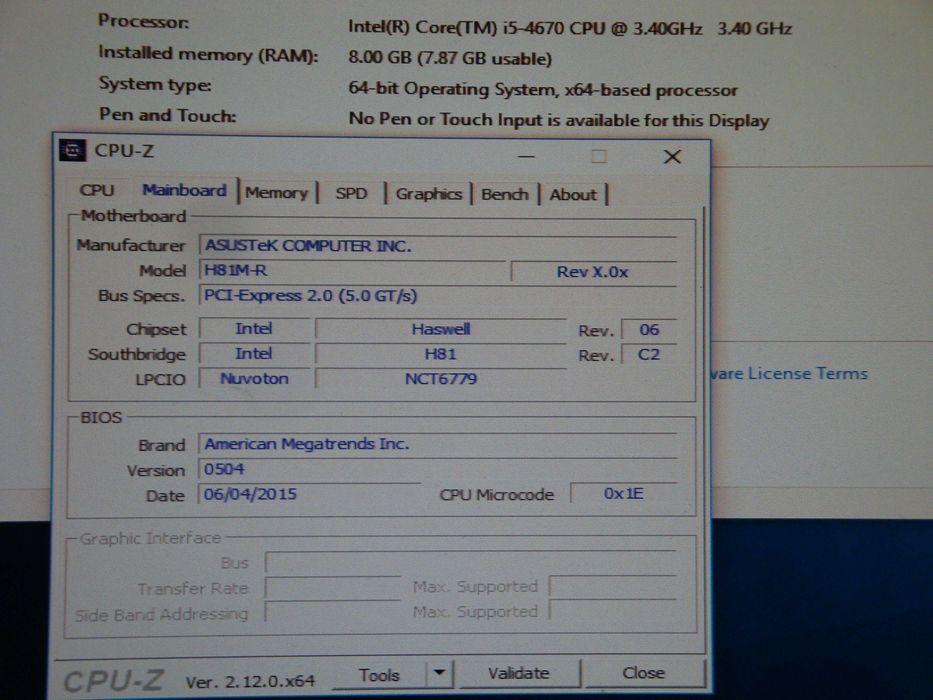Click southbridge revision value C2
The height and width of the screenshot is (700, 933).
[x=649, y=355]
